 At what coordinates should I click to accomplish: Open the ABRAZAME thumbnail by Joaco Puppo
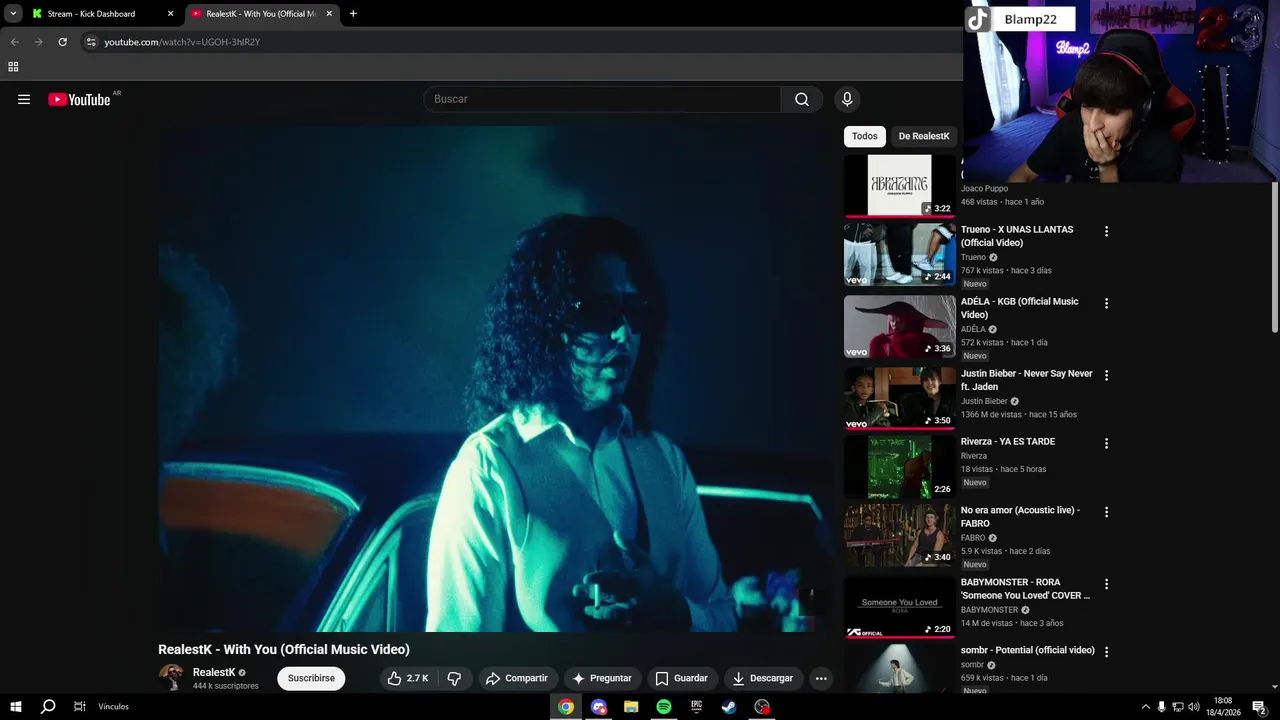point(900,185)
